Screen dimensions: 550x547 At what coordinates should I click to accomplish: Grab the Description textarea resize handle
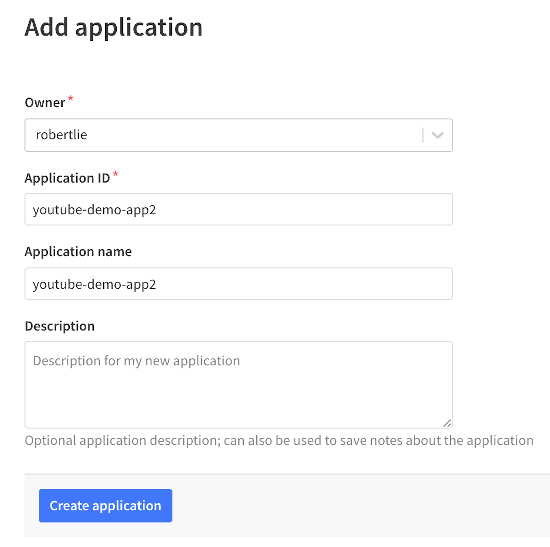pos(447,423)
